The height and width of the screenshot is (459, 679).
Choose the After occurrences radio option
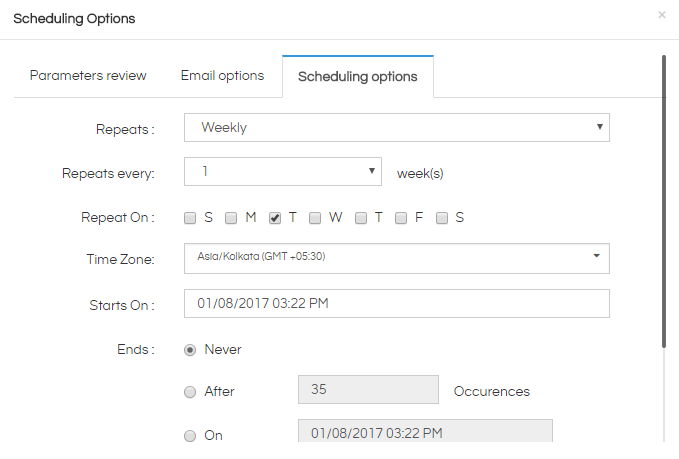click(190, 392)
